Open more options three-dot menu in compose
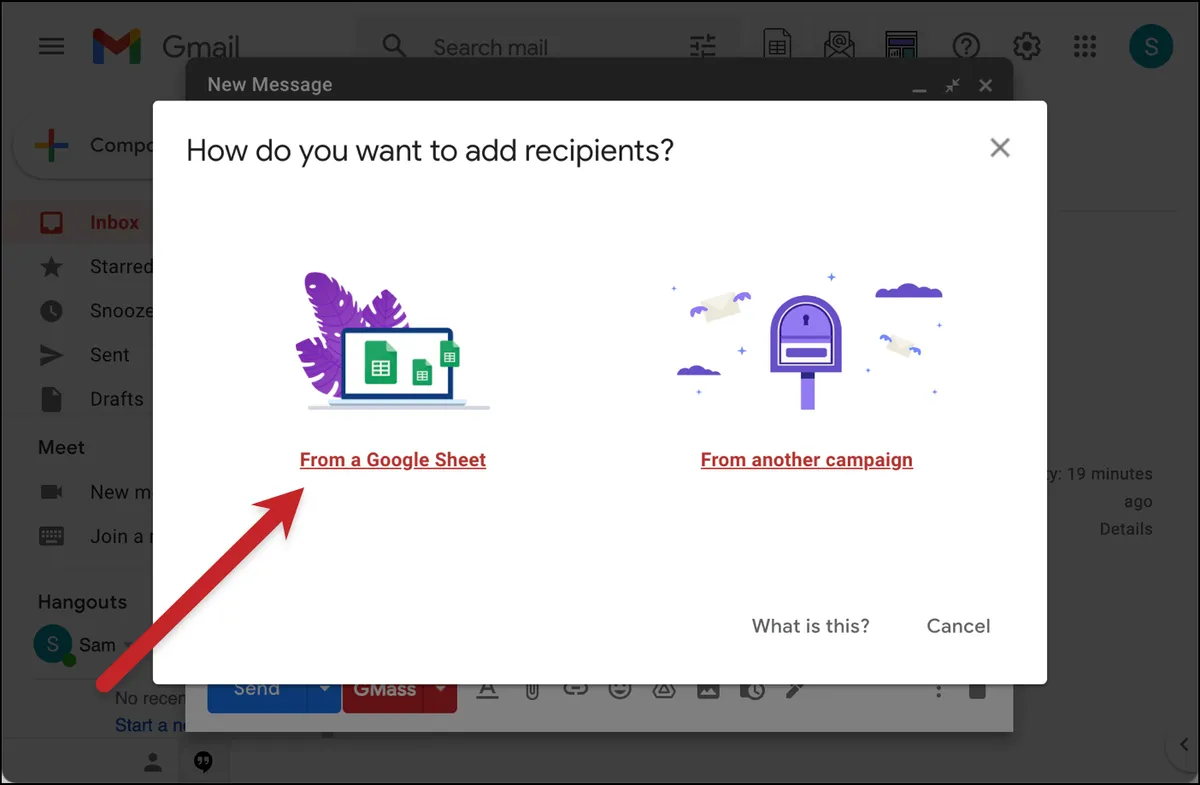 click(x=938, y=691)
